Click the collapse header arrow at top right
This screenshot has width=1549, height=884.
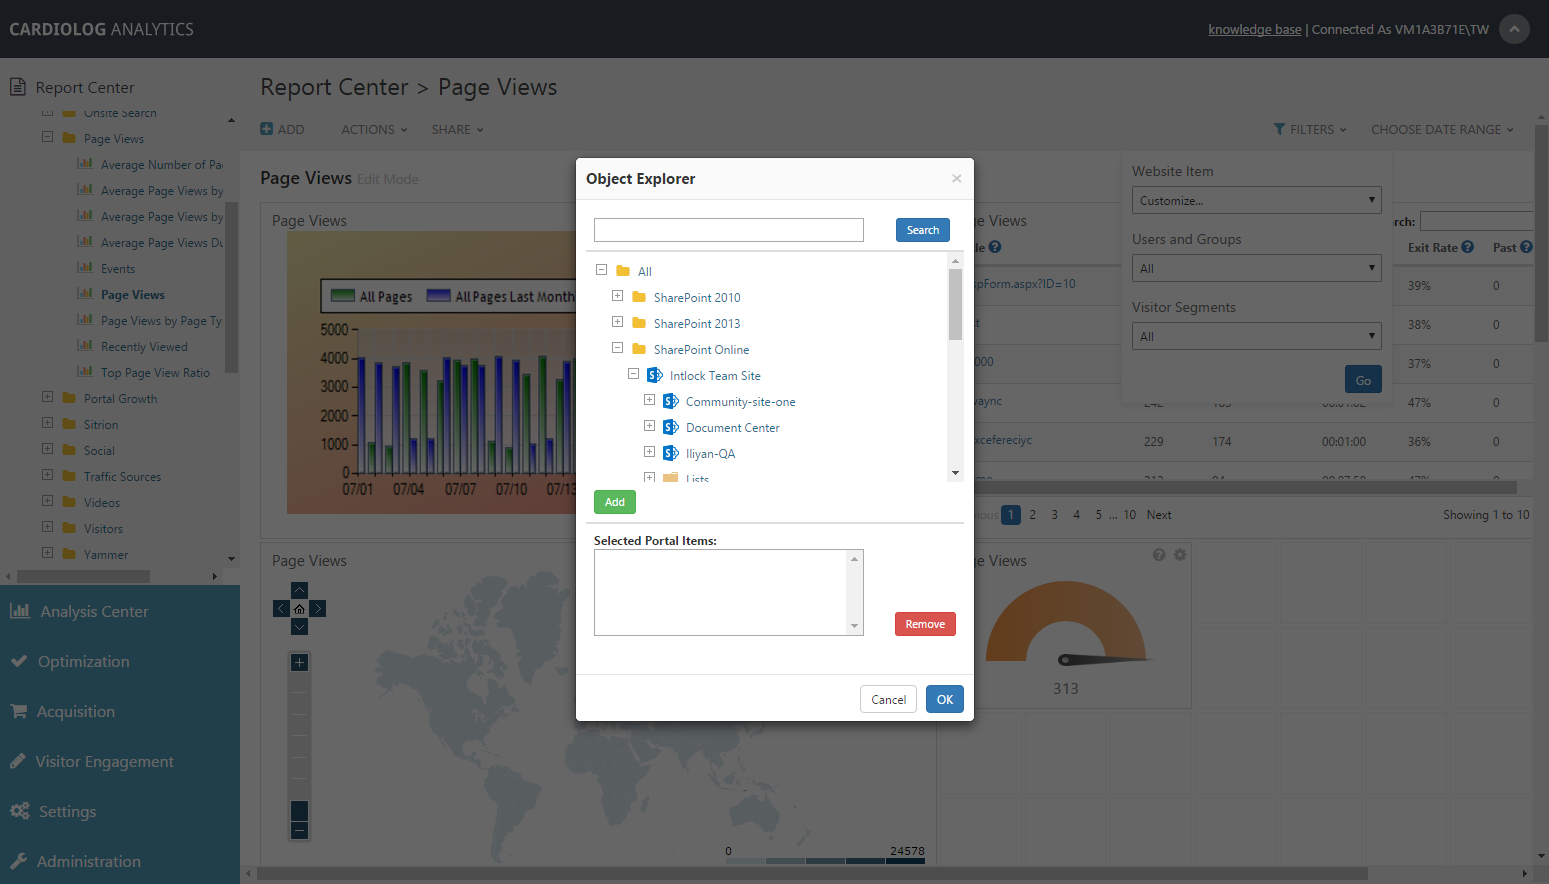pyautogui.click(x=1514, y=29)
